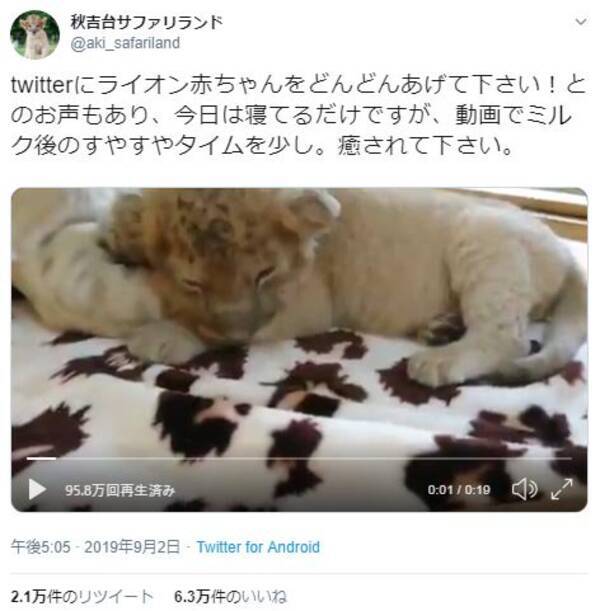The height and width of the screenshot is (611, 600).
Task: Open the tweet options chevron menu
Action: tap(581, 22)
